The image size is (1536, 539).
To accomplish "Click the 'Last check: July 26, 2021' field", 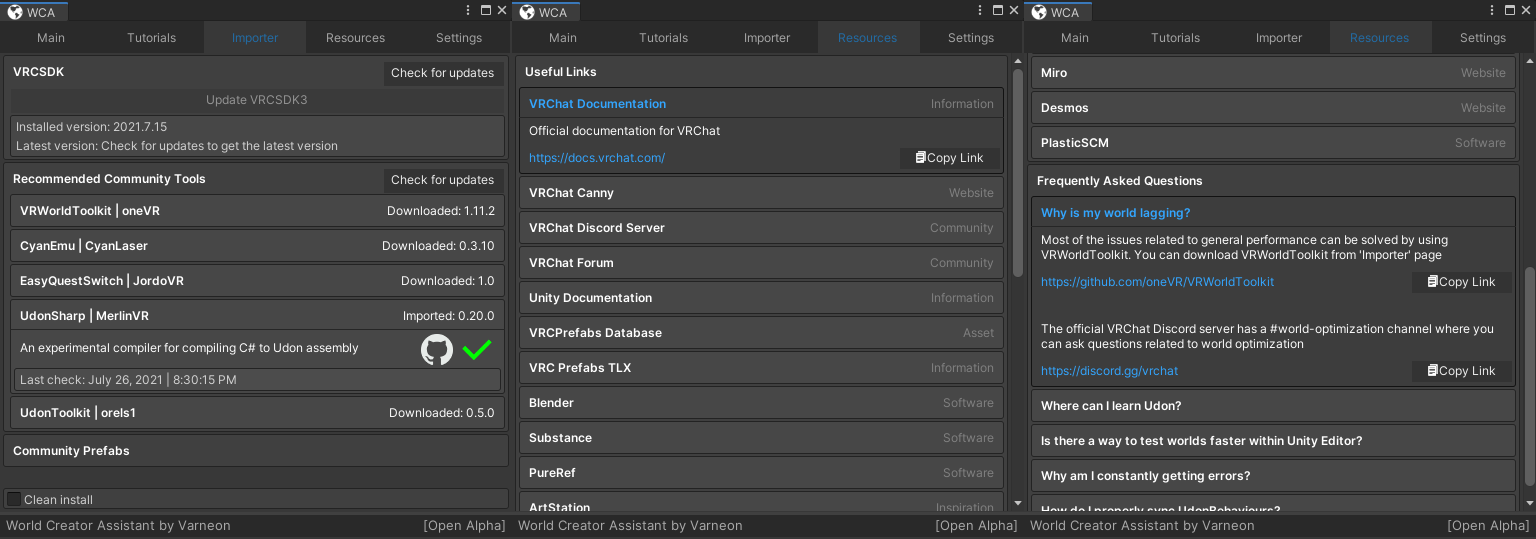I will click(258, 380).
